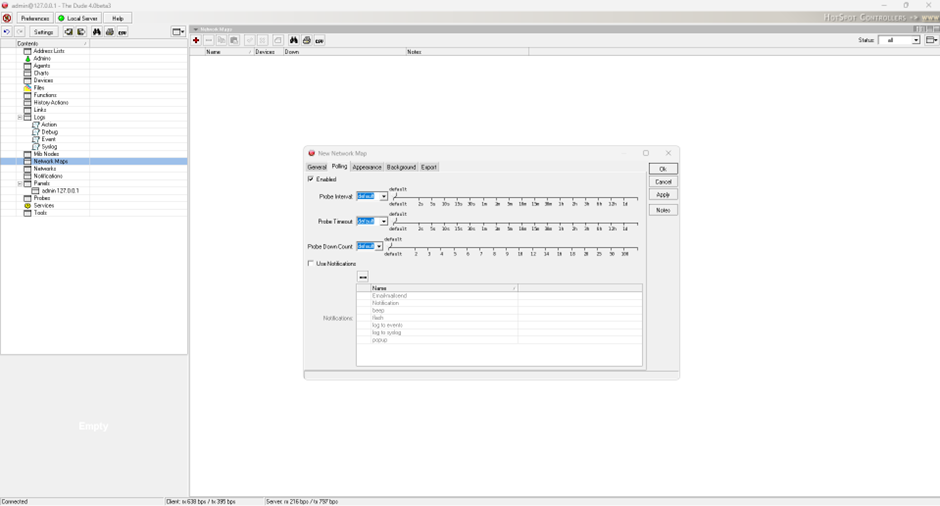The image size is (940, 506).
Task: Sort by the Devices column header
Action: [267, 52]
